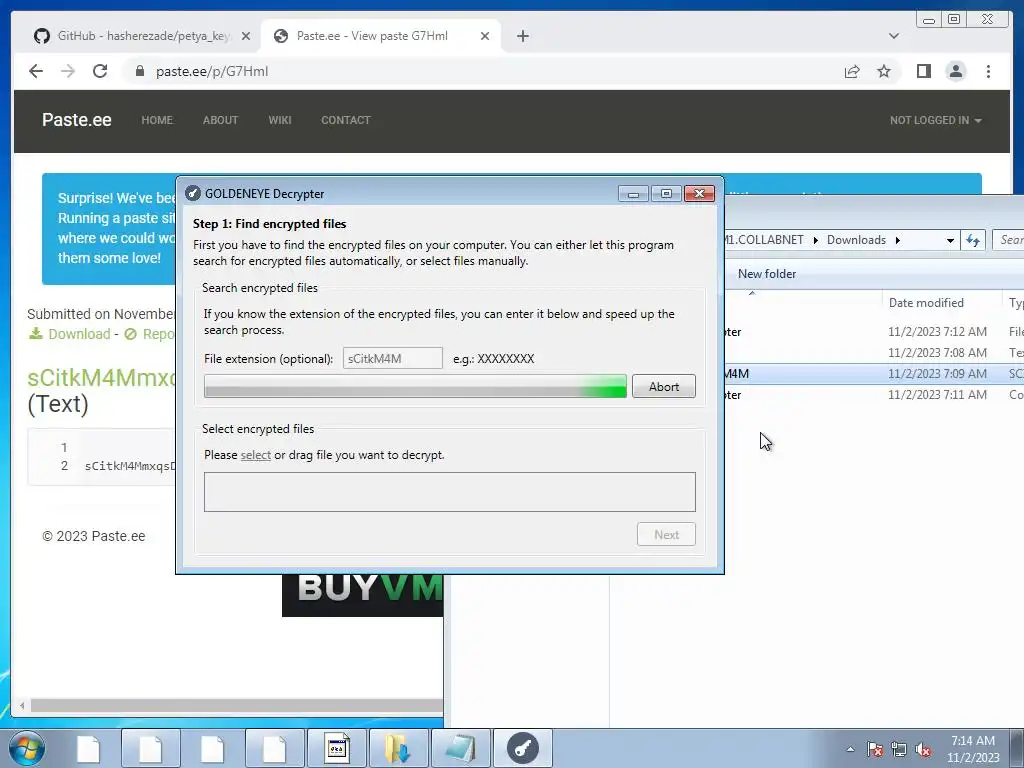1024x768 pixels.
Task: Open the Windows Start button
Action: click(x=27, y=748)
